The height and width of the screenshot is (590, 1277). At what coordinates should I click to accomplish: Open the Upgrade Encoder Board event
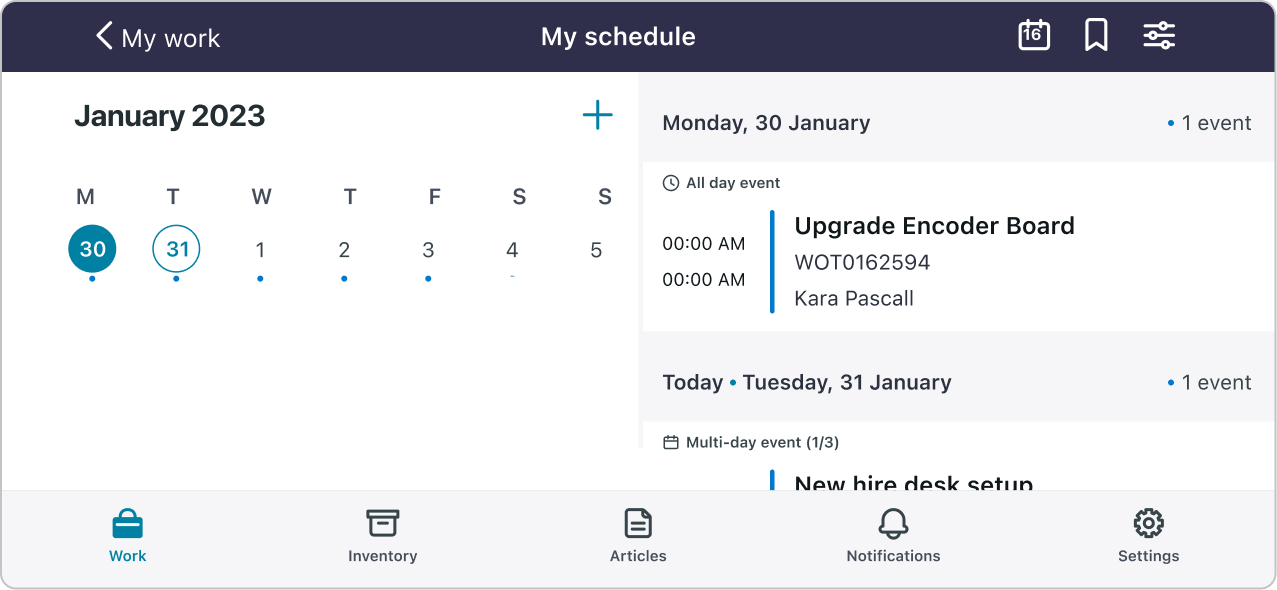pyautogui.click(x=958, y=247)
